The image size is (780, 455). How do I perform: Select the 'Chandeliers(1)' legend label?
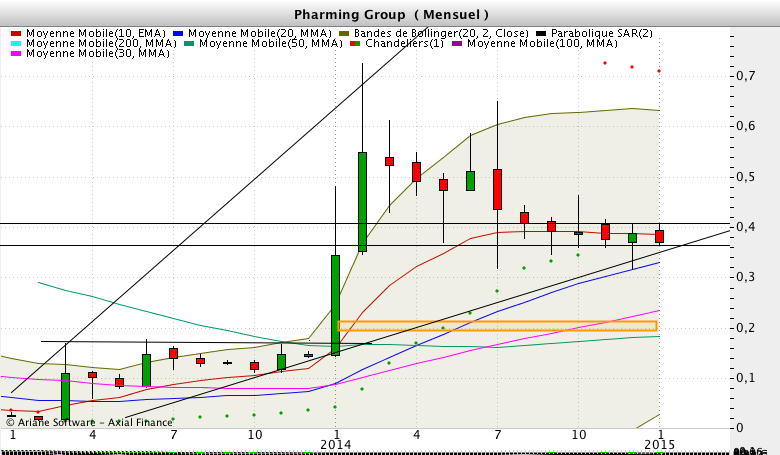404,43
